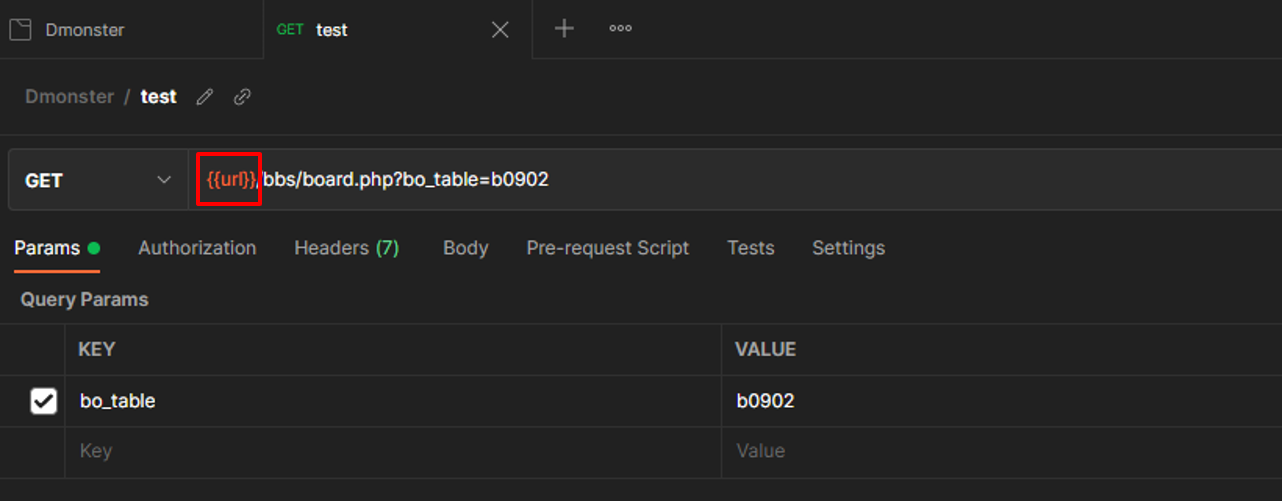This screenshot has height=501, width=1282.
Task: Click the request URL input field
Action: click(800, 180)
